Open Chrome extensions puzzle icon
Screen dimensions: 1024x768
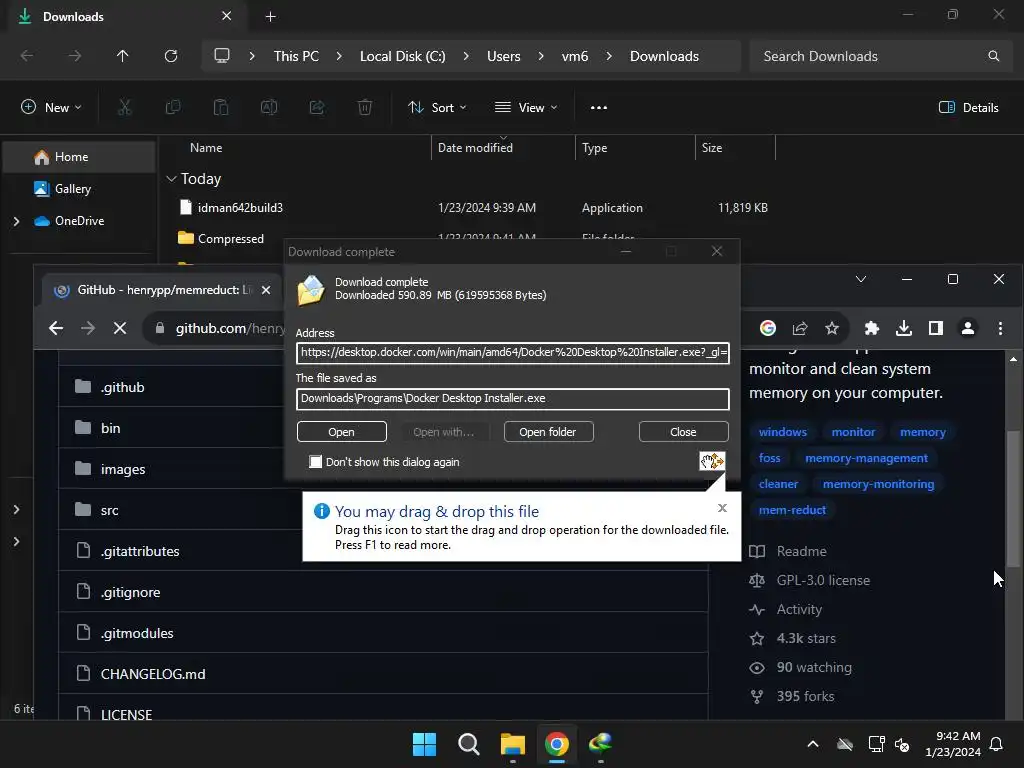coord(872,328)
